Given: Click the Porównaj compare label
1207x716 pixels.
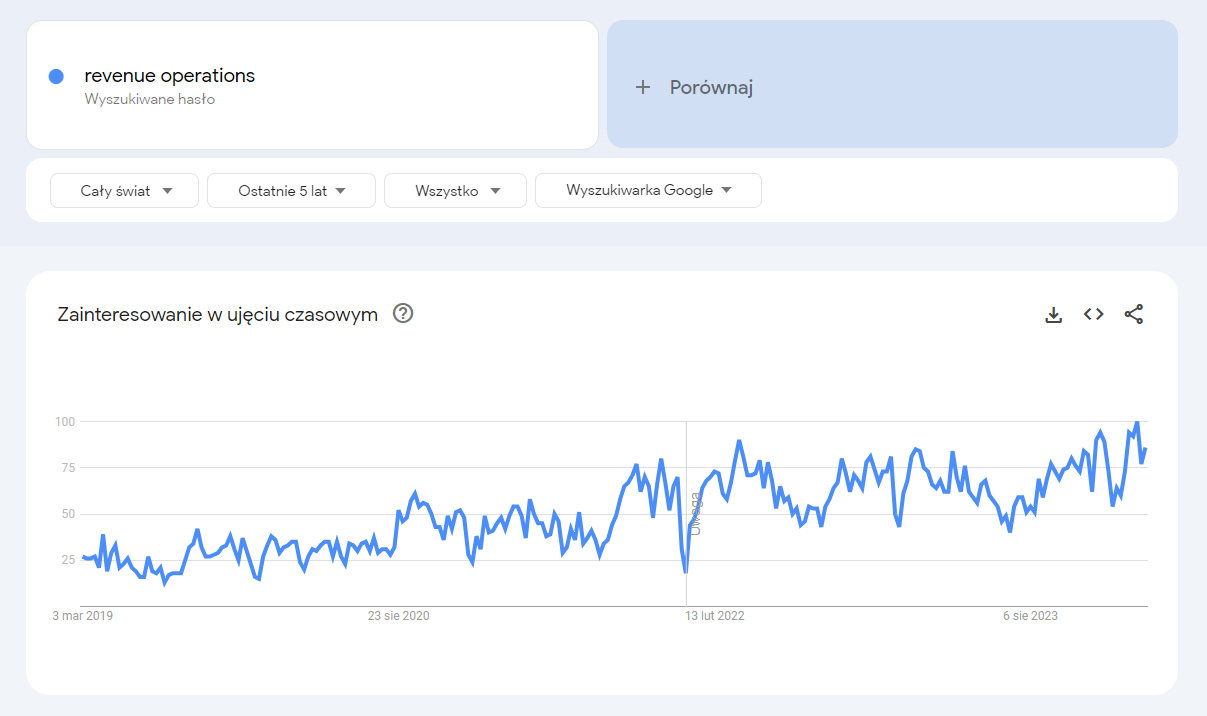Looking at the screenshot, I should (x=711, y=88).
